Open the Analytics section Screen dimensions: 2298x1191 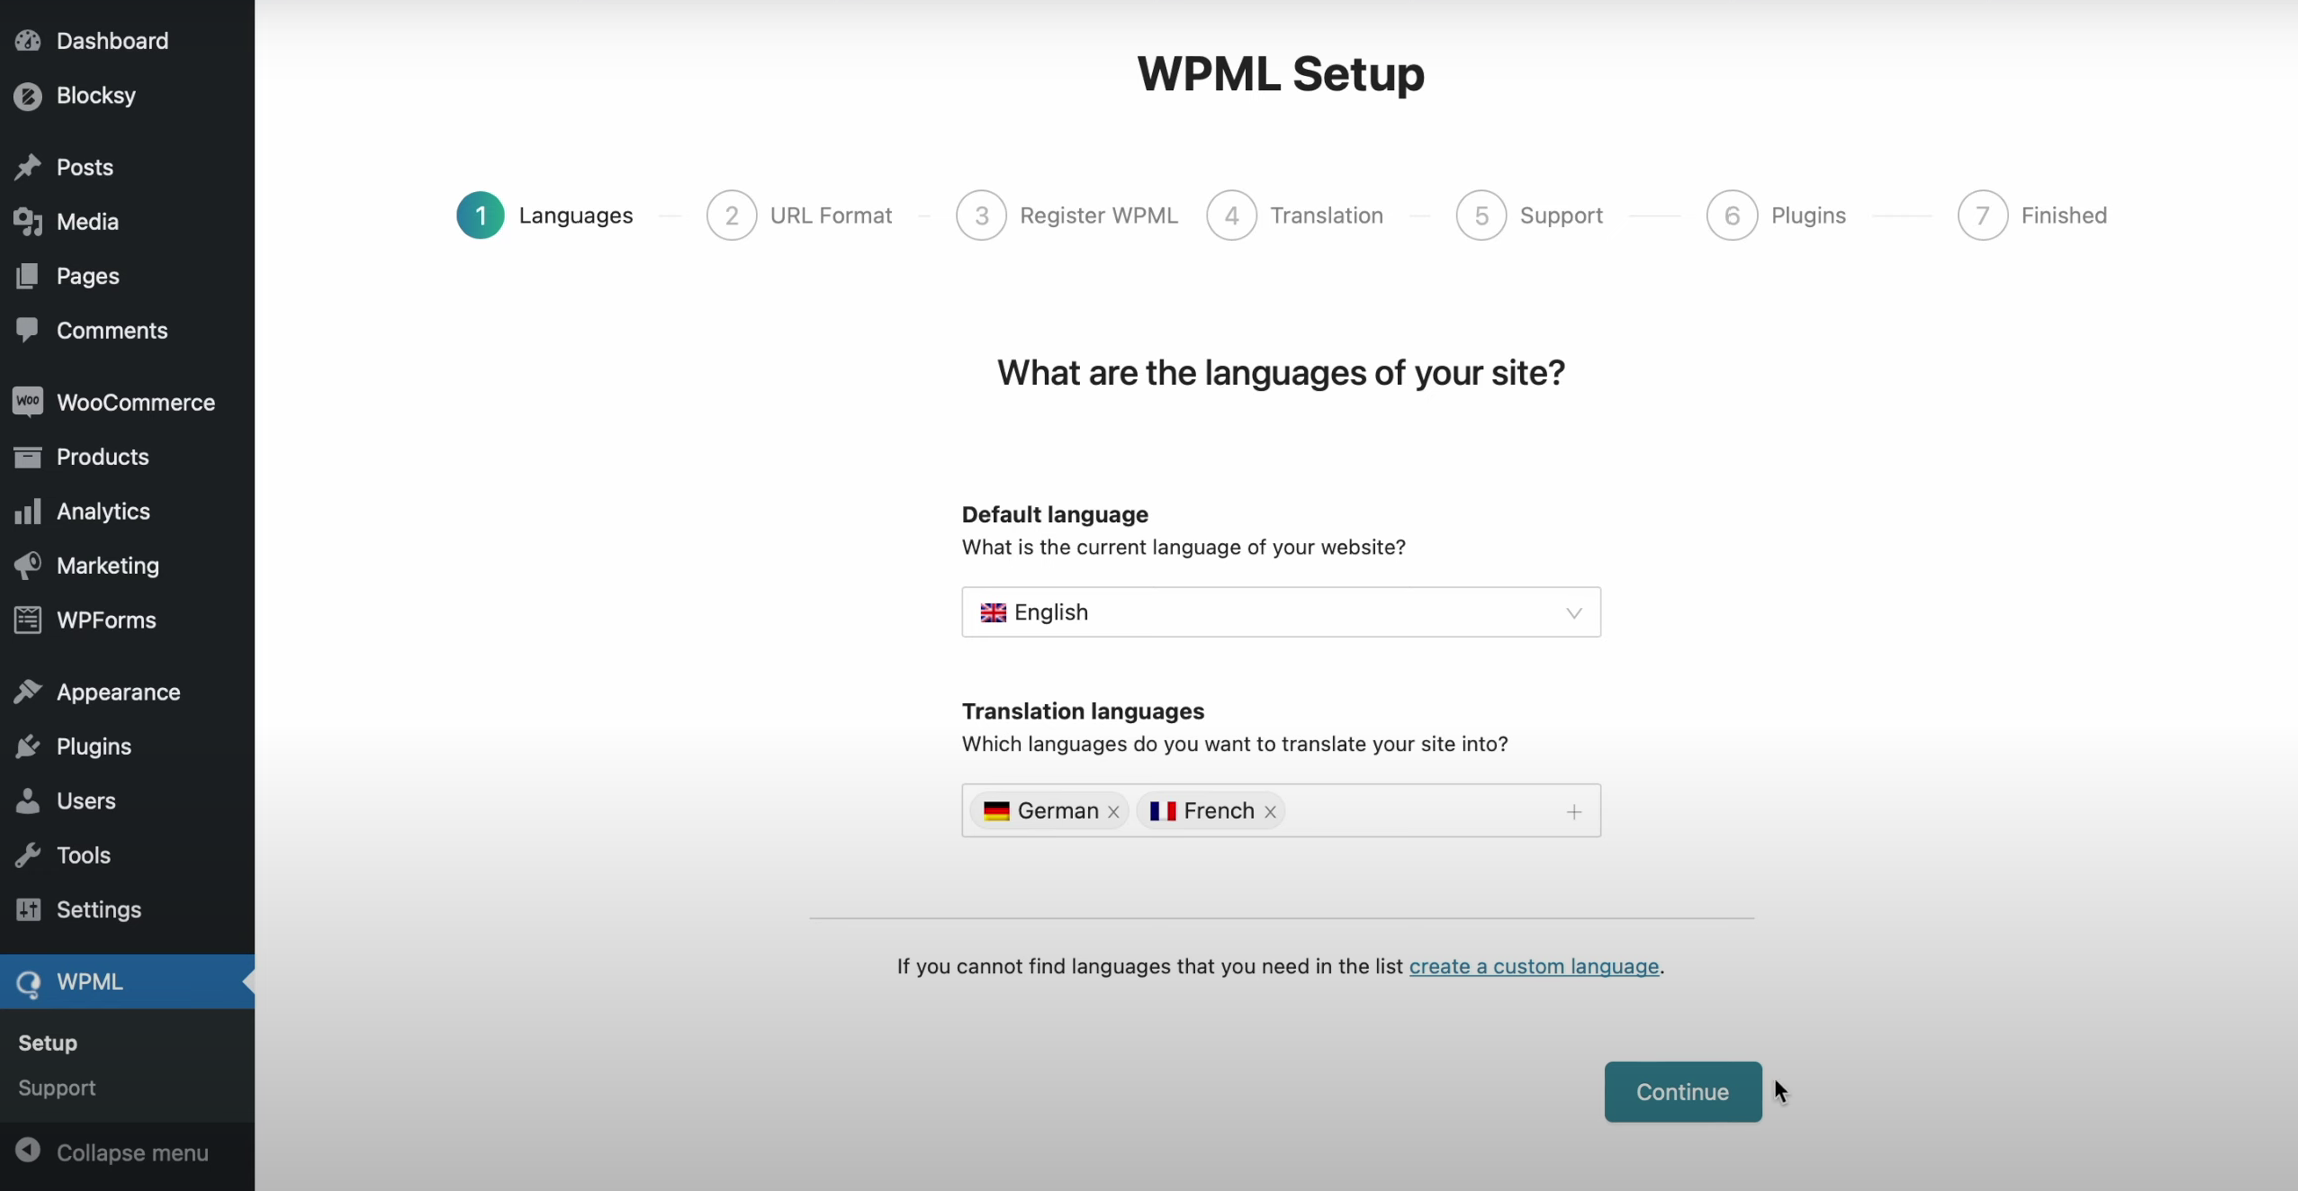click(103, 511)
